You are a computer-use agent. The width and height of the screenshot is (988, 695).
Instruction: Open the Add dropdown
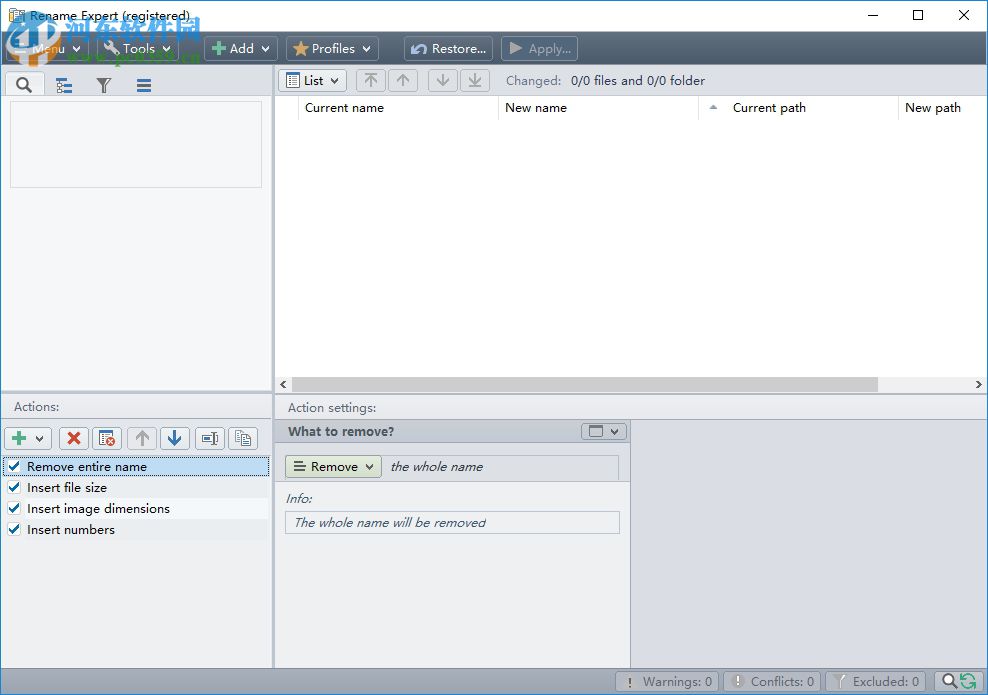coord(241,49)
